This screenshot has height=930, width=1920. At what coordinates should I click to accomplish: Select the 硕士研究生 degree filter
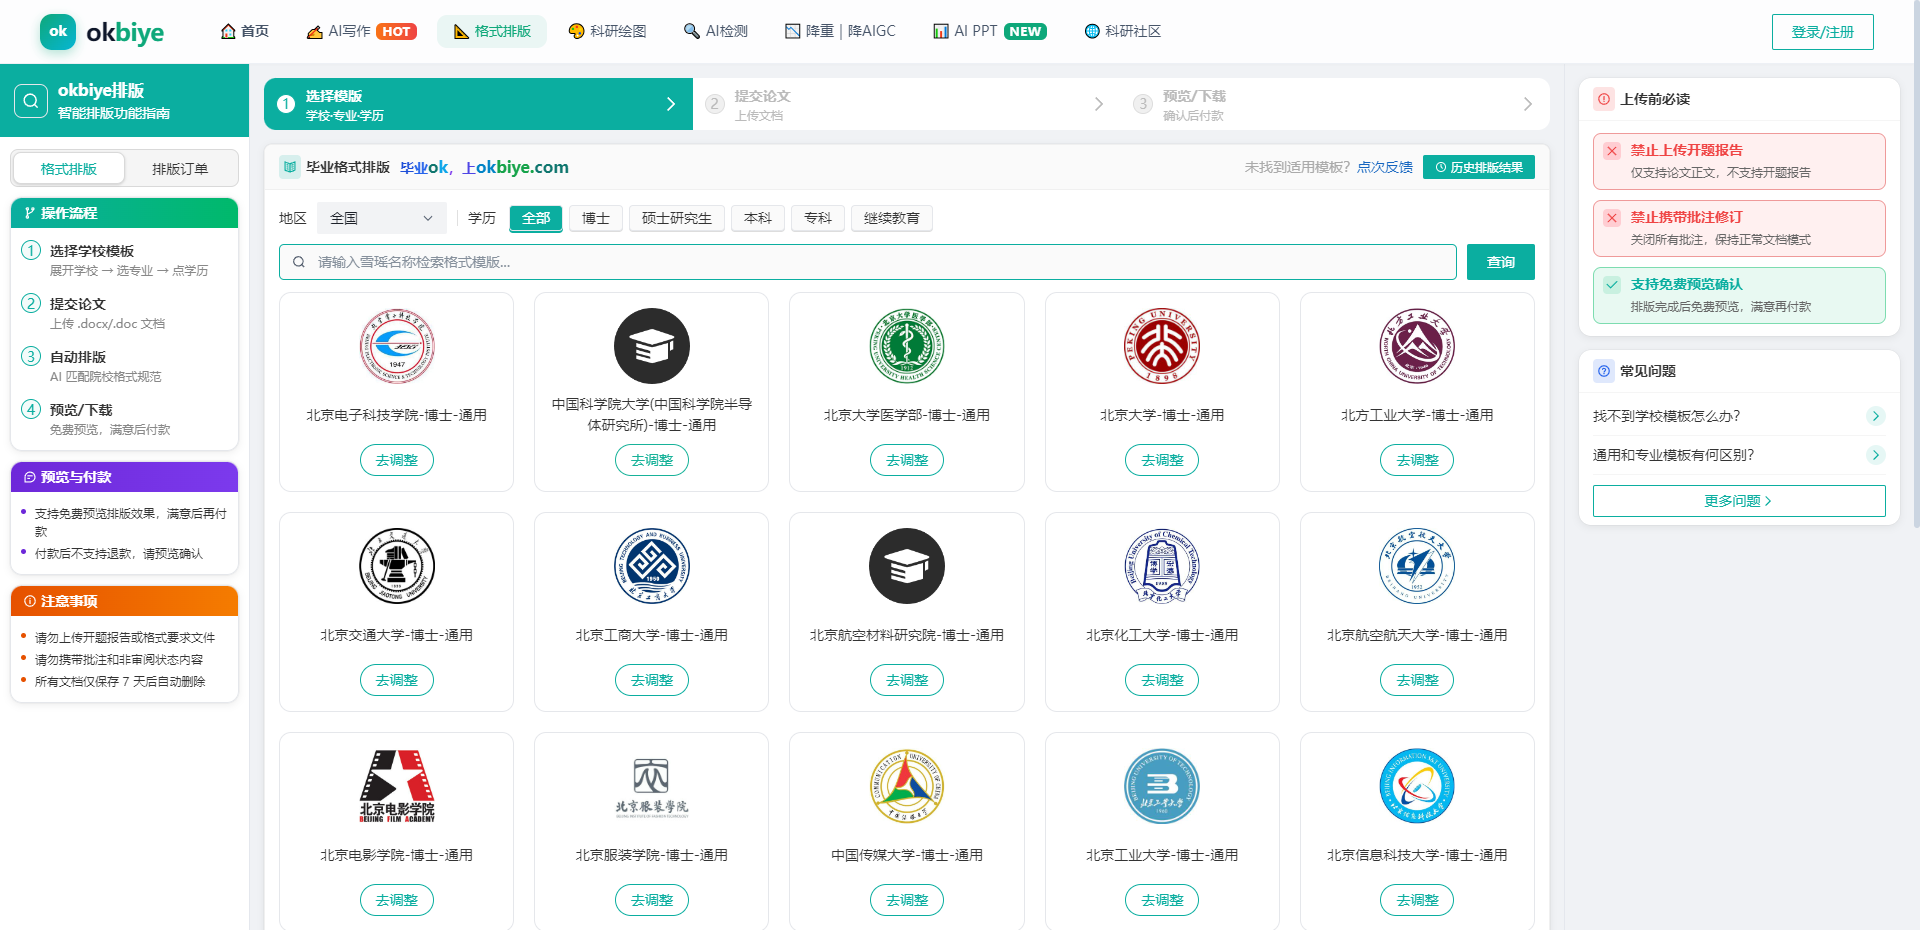(677, 218)
